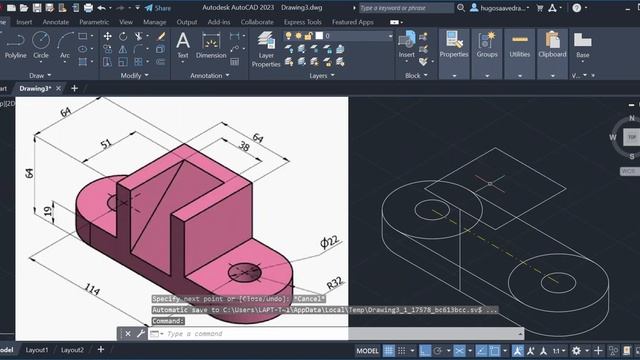
Task: Toggle drawing grid display in status bar
Action: point(389,351)
